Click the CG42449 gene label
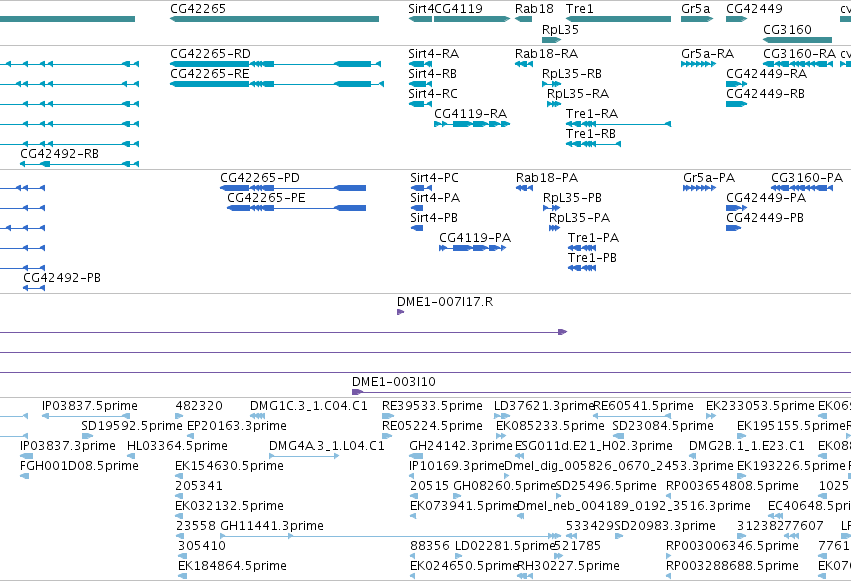Screen dimensions: 851x581 point(754,9)
